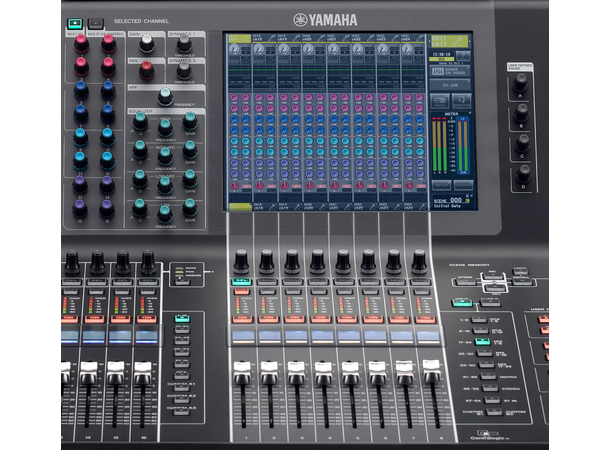This screenshot has width=610, height=450.
Task: Push the Centralogic encoder knob above fader 7
Action: [x=394, y=263]
